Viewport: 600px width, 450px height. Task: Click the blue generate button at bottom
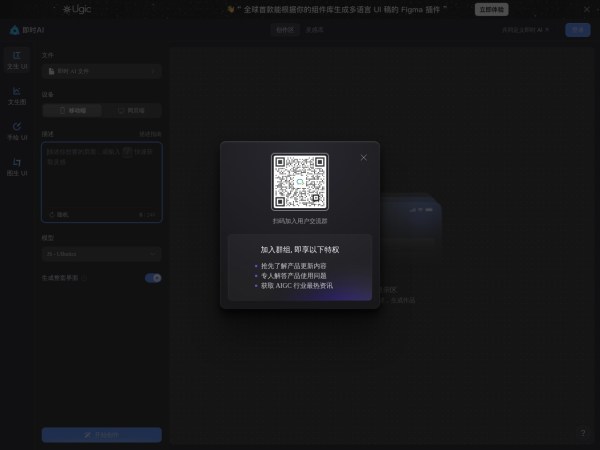101,434
